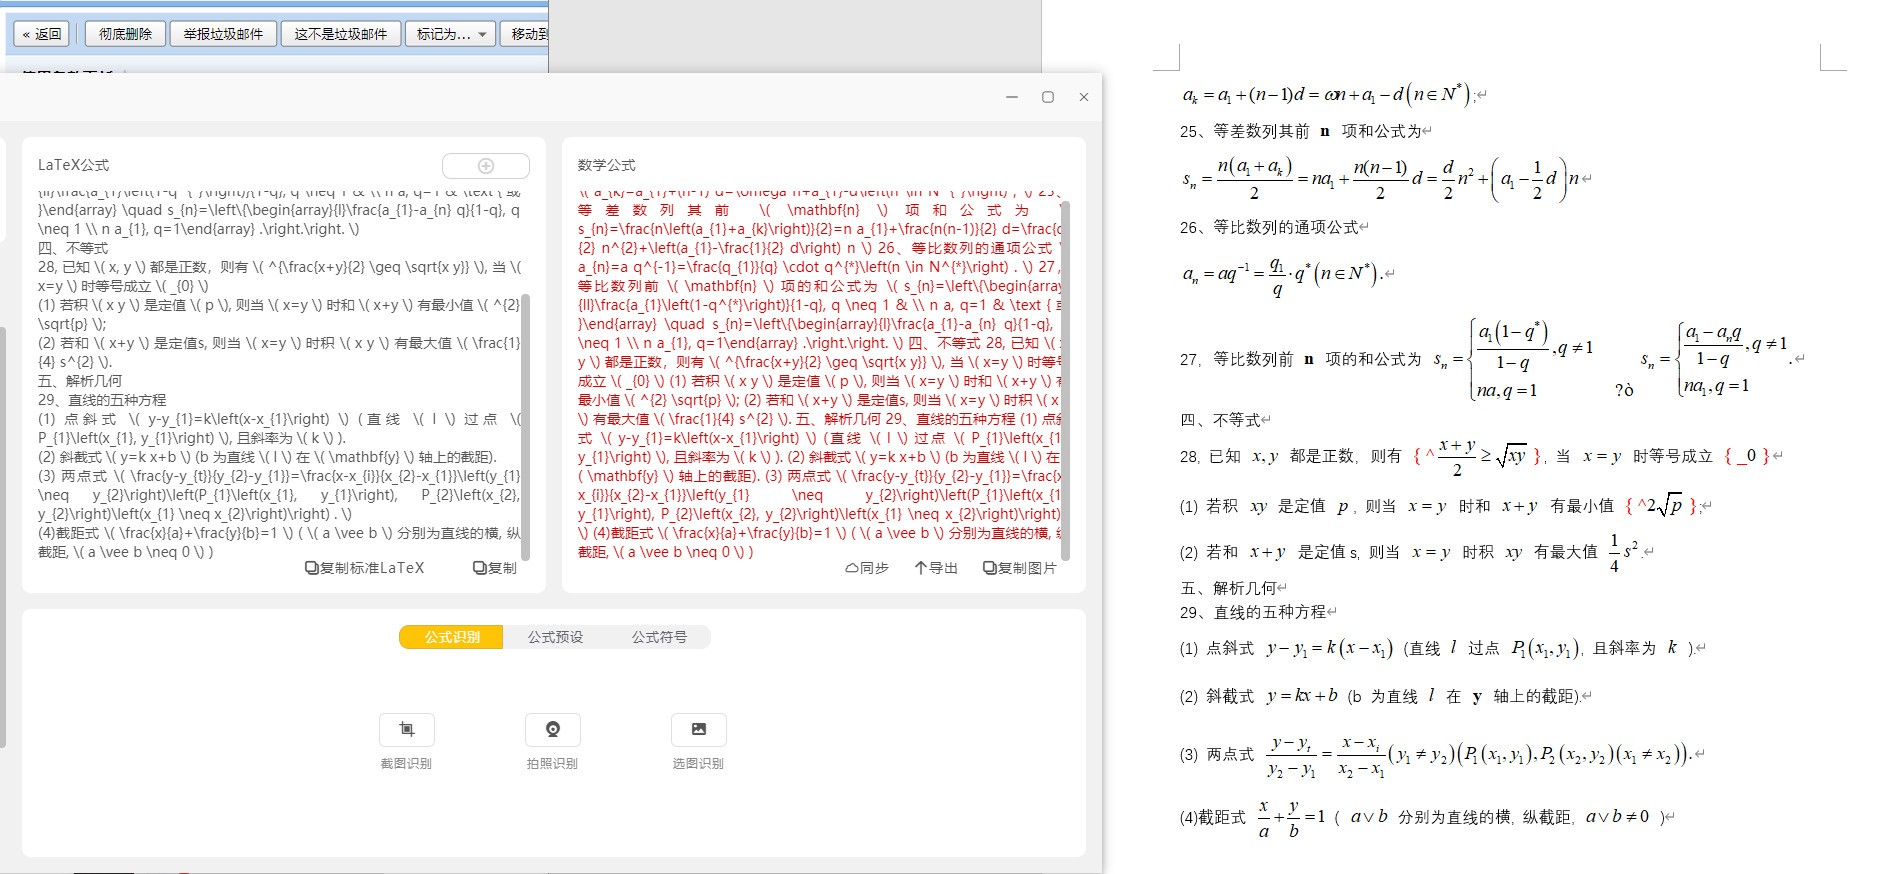Click 复制 button in the LaTeX公式 panel
The height and width of the screenshot is (874, 1904).
[495, 568]
